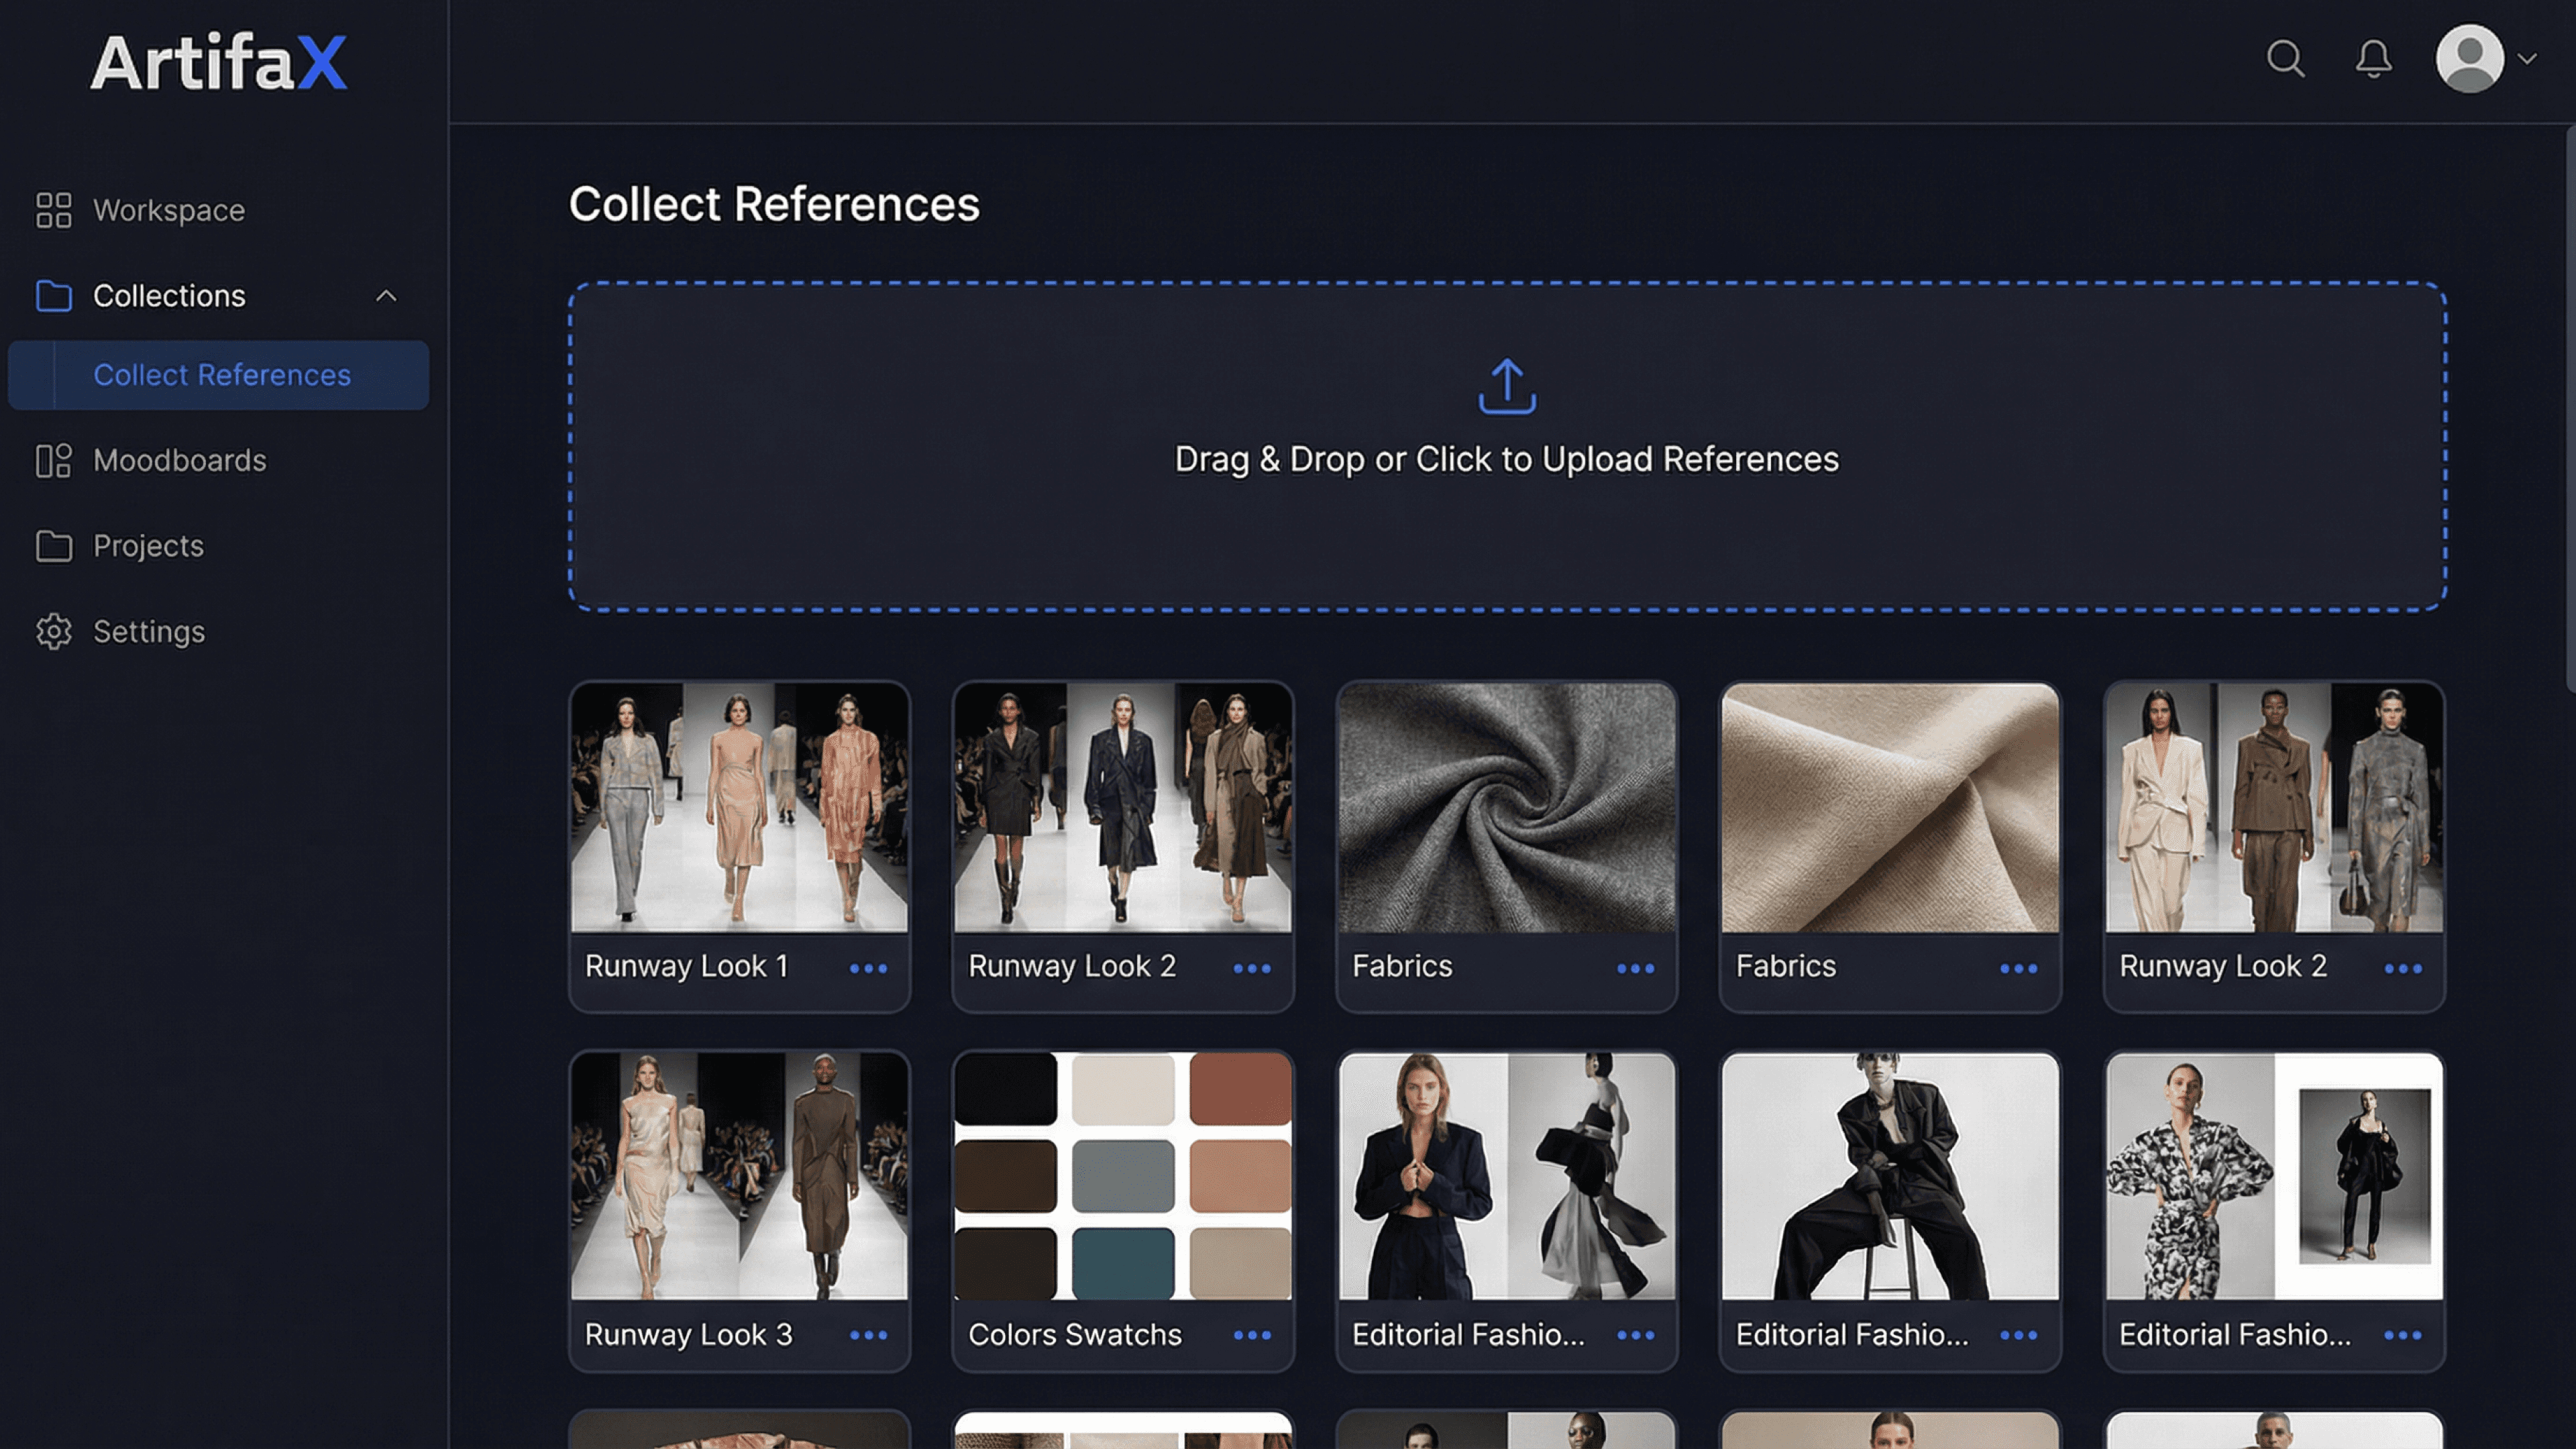Image resolution: width=2576 pixels, height=1449 pixels.
Task: Click the user avatar icon
Action: pyautogui.click(x=2469, y=58)
